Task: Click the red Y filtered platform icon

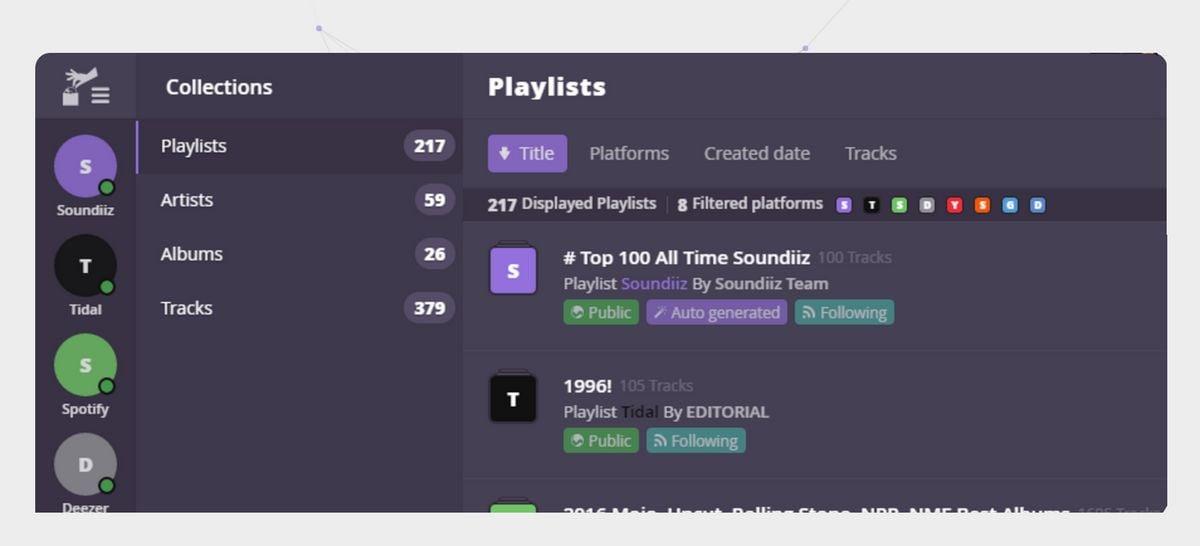Action: (955, 205)
